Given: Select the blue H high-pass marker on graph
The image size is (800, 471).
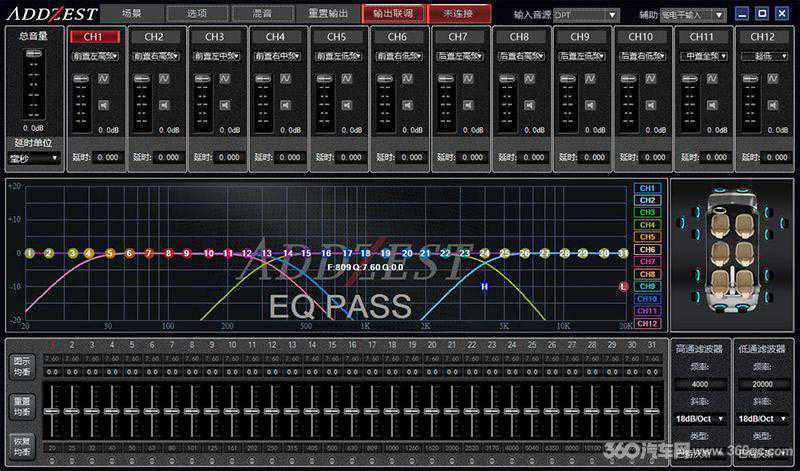Looking at the screenshot, I should point(485,287).
